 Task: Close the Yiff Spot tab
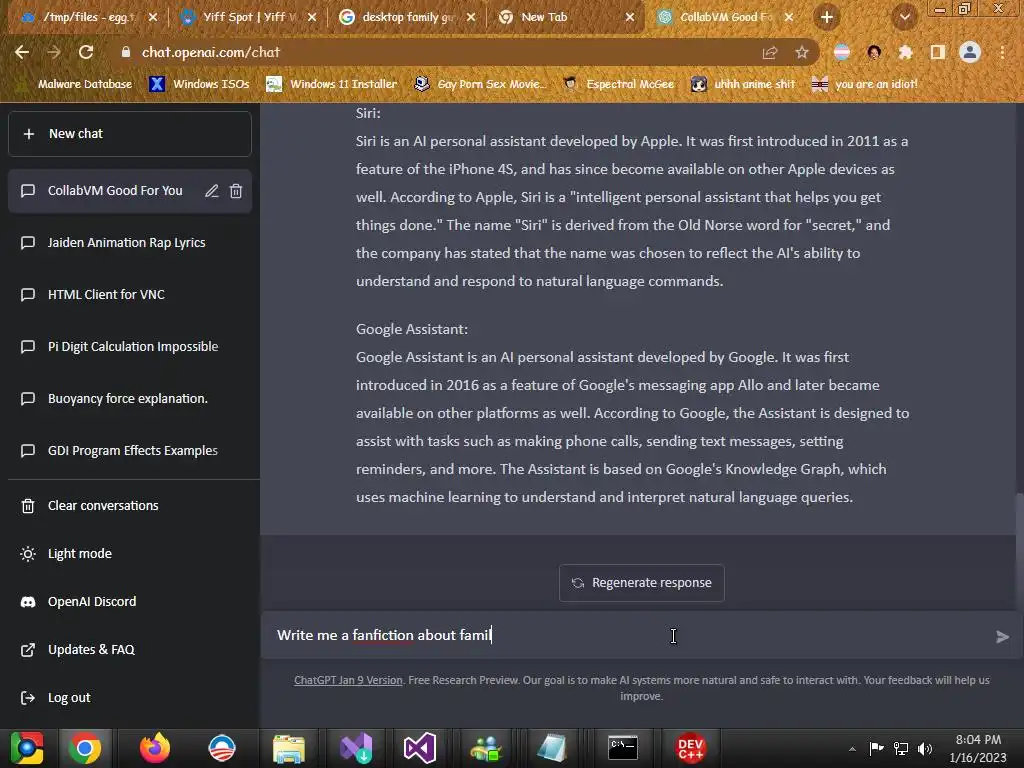pyautogui.click(x=312, y=17)
